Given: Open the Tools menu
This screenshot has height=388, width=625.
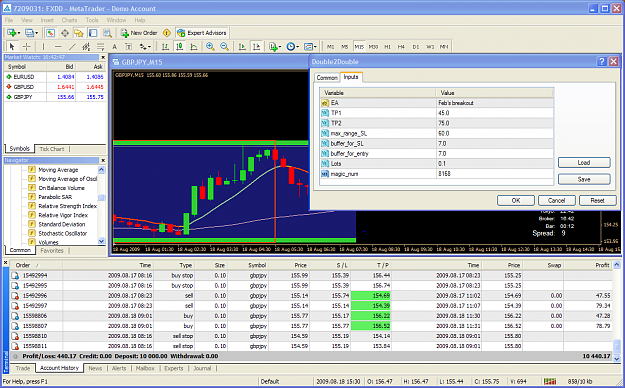Looking at the screenshot, I should [x=92, y=20].
